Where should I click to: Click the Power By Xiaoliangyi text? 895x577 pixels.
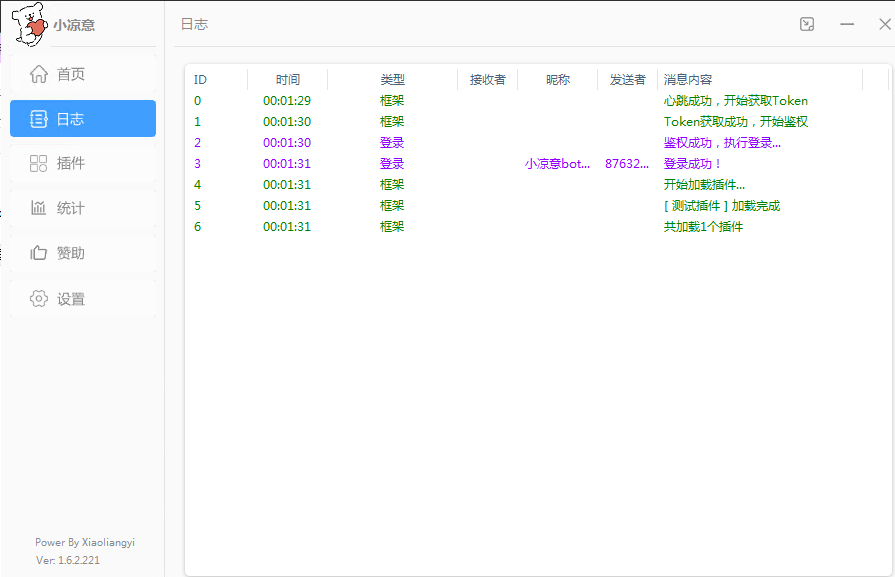[x=85, y=542]
